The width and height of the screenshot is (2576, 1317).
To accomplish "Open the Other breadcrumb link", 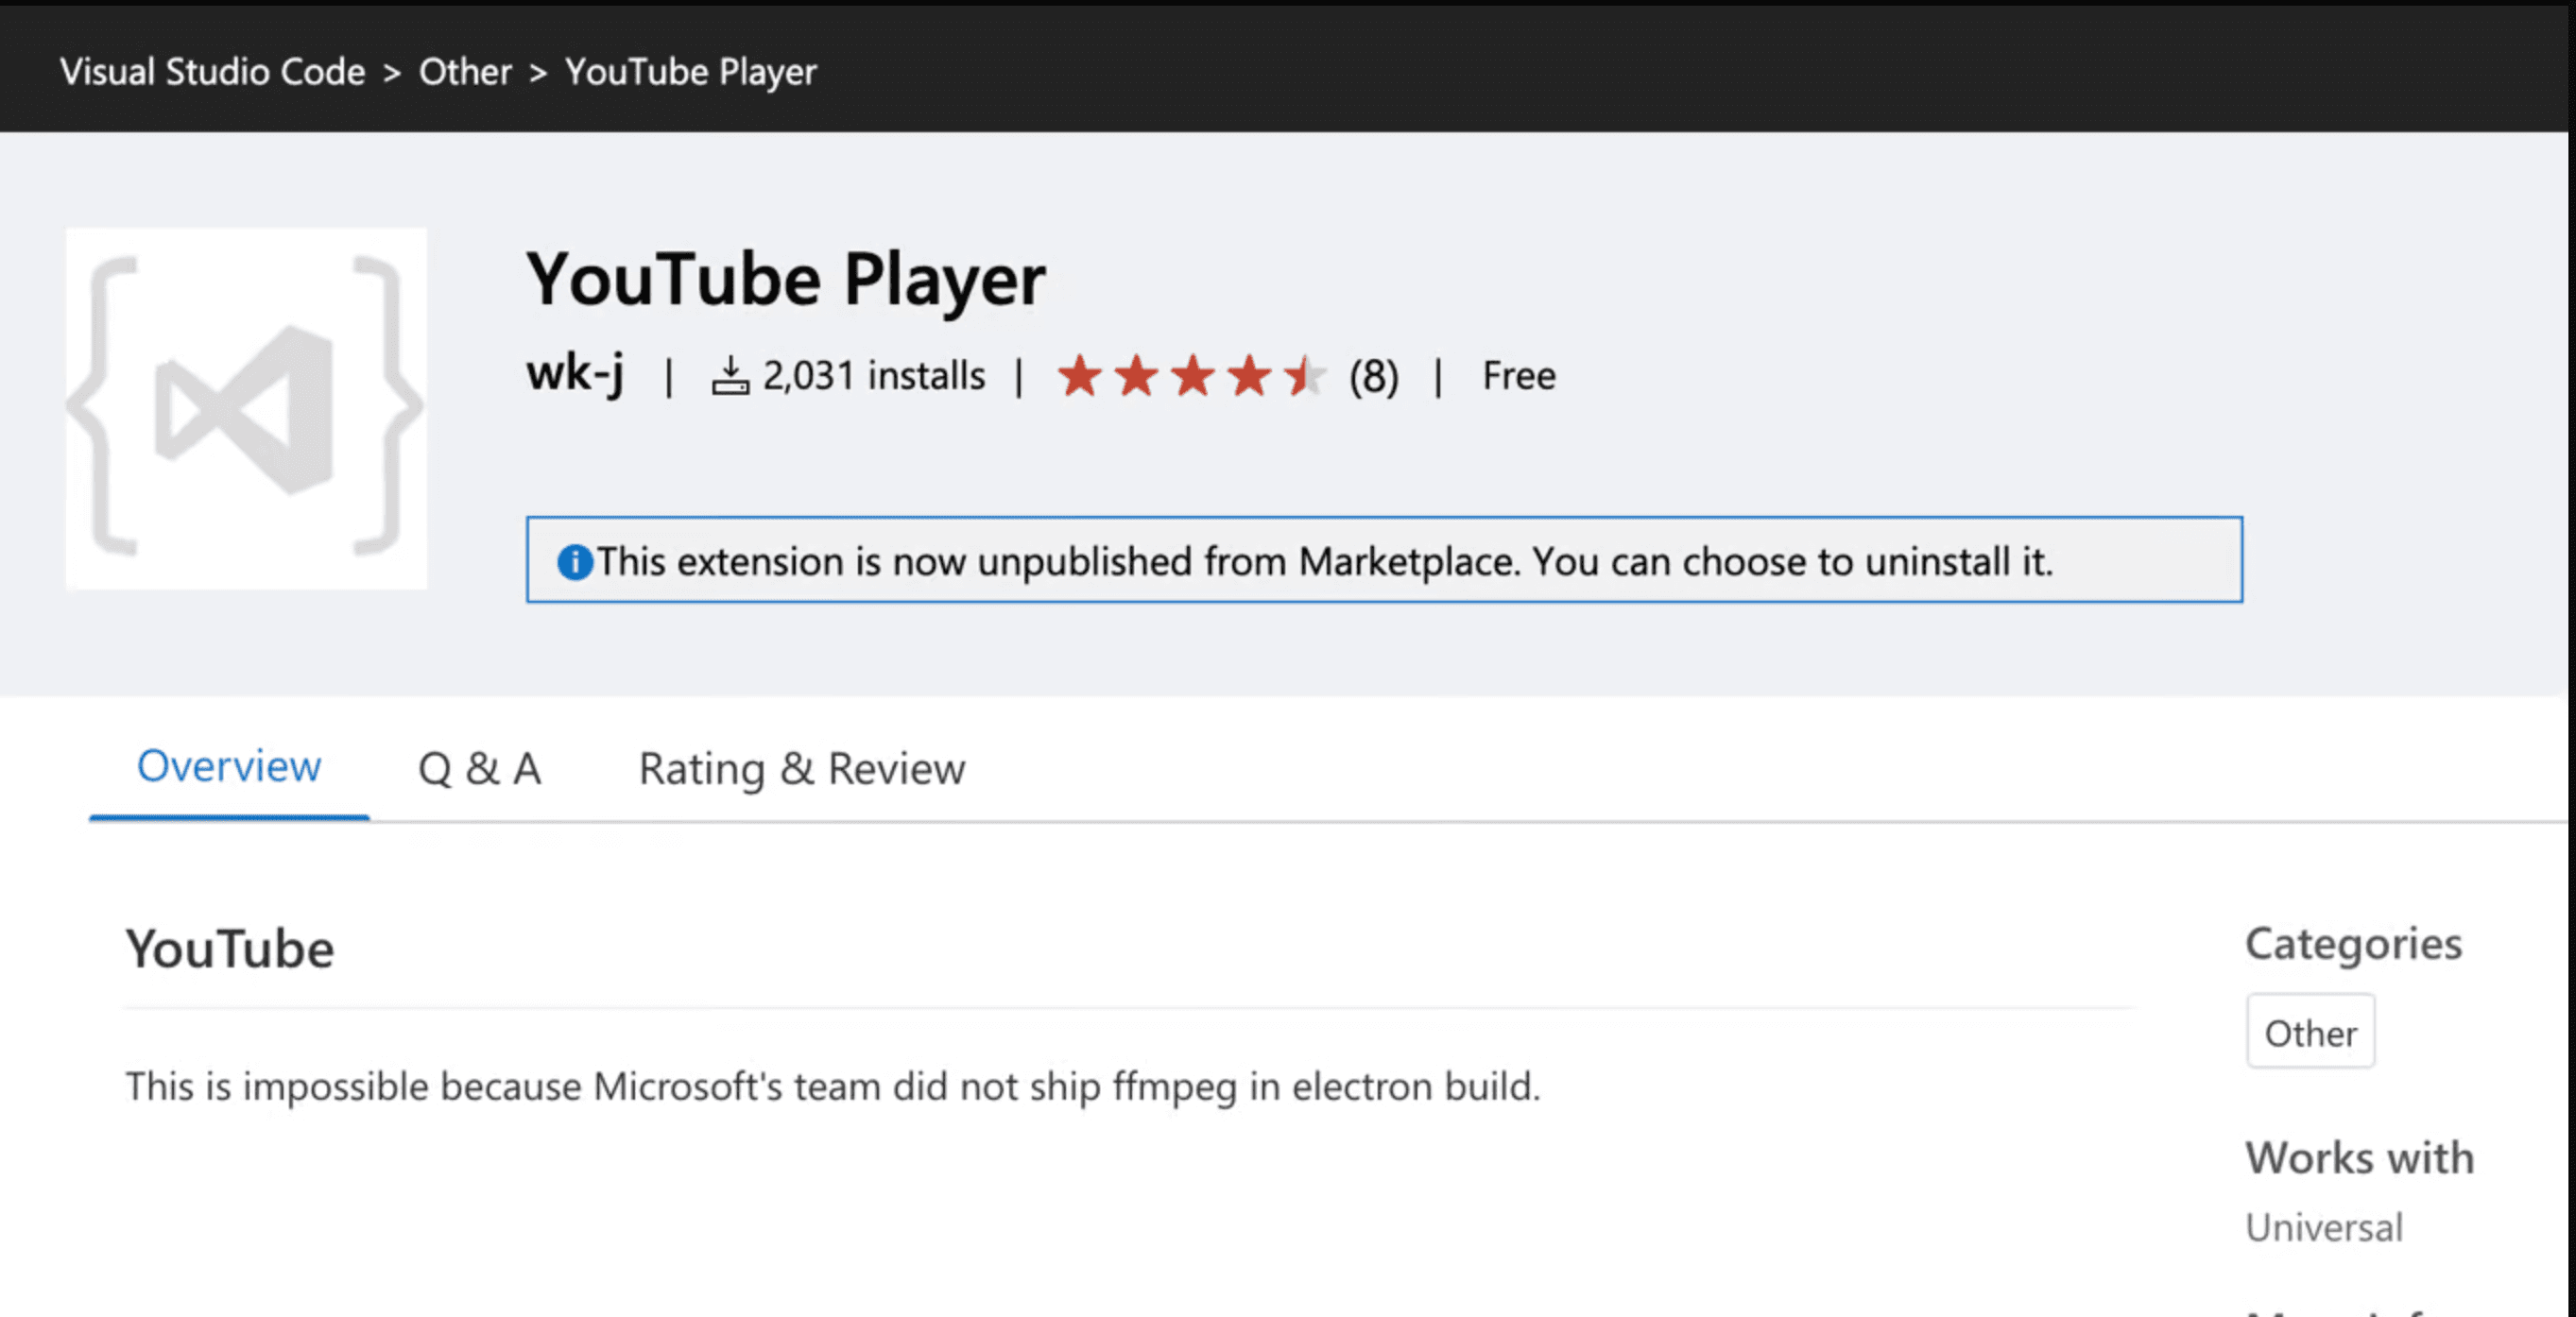I will 465,72.
